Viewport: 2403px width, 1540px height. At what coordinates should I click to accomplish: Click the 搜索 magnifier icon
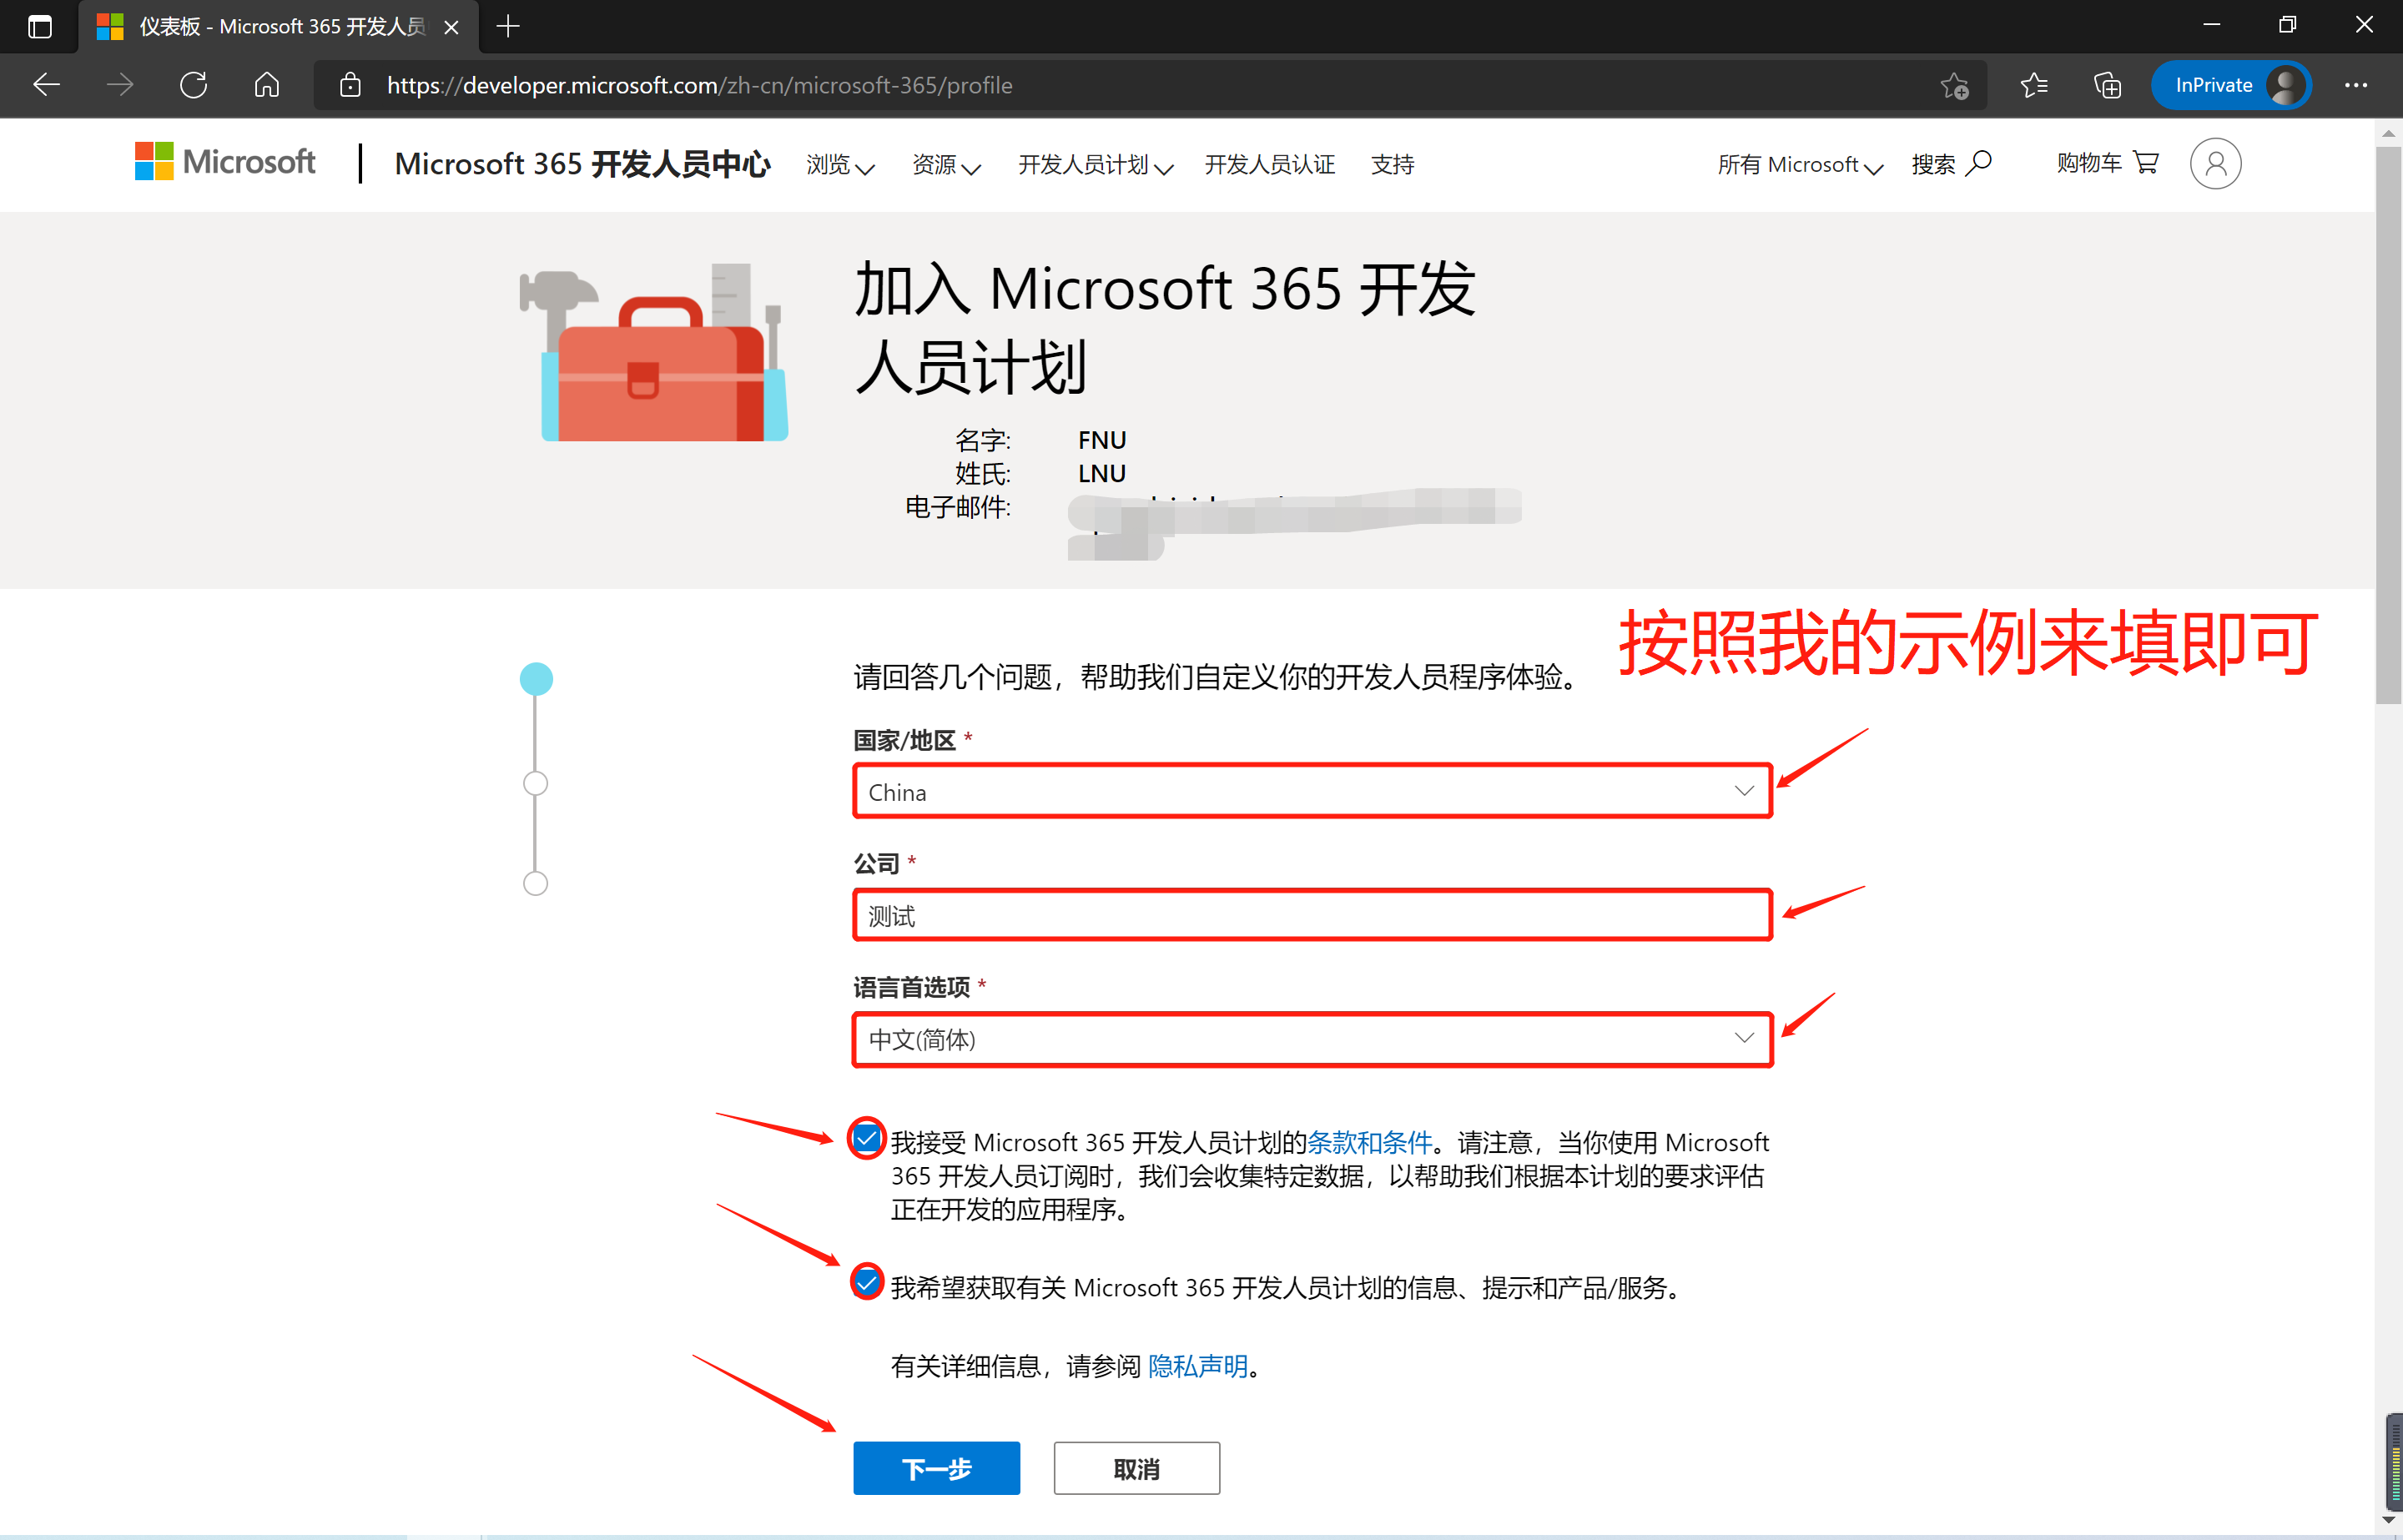[1978, 163]
